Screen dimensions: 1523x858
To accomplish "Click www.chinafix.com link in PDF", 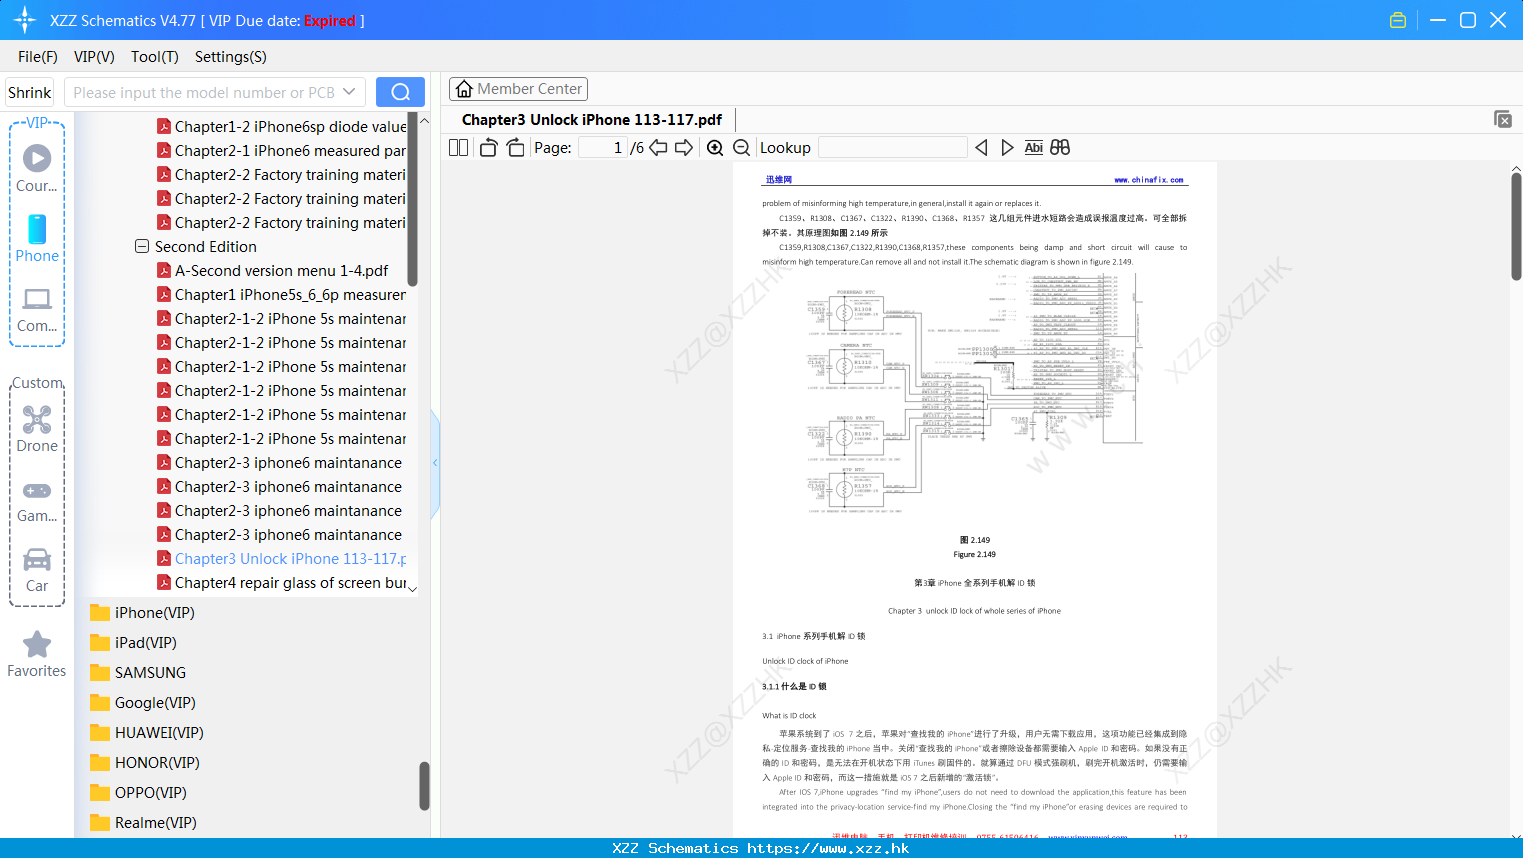I will pos(1149,180).
